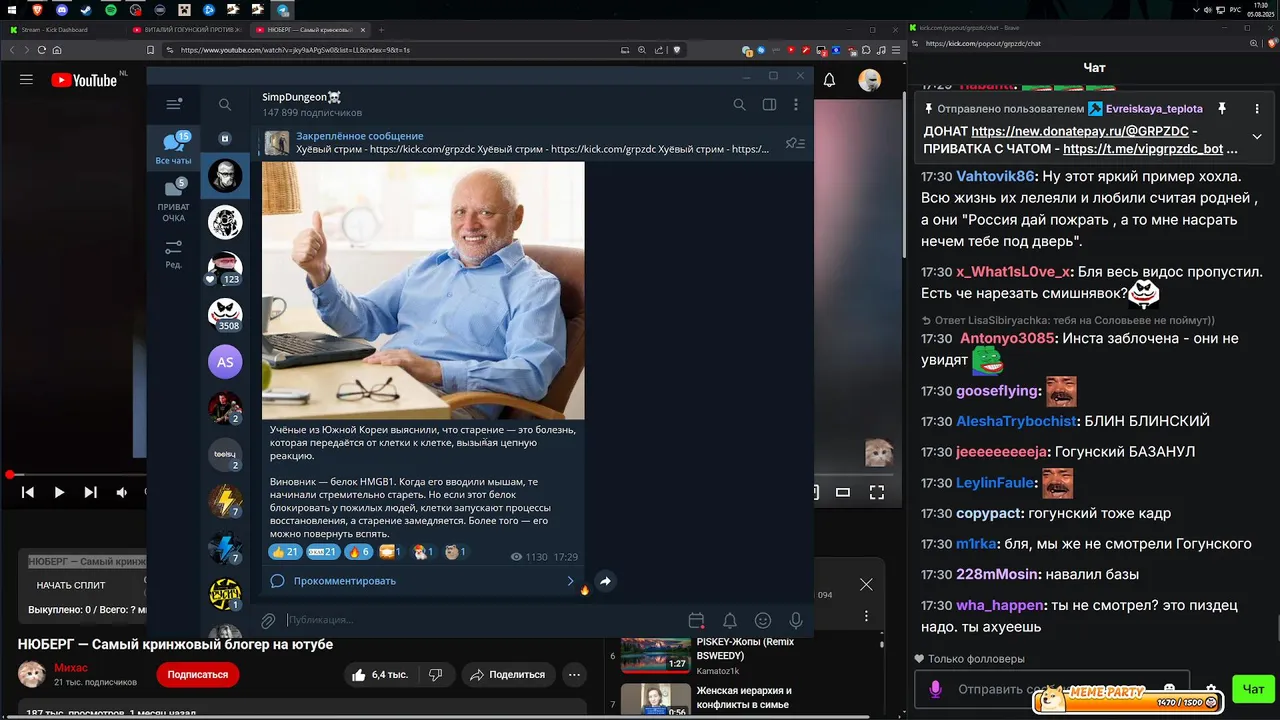Viewport: 1280px width, 720px height.
Task: Open Spotify from the taskbar
Action: point(110,9)
